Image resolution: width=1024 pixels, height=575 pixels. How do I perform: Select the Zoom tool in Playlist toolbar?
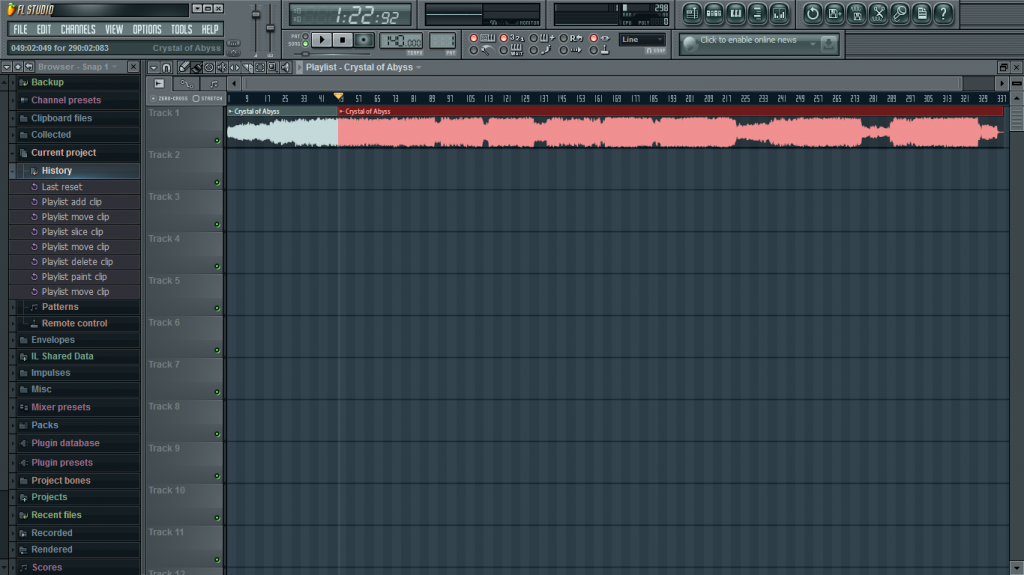pos(272,67)
